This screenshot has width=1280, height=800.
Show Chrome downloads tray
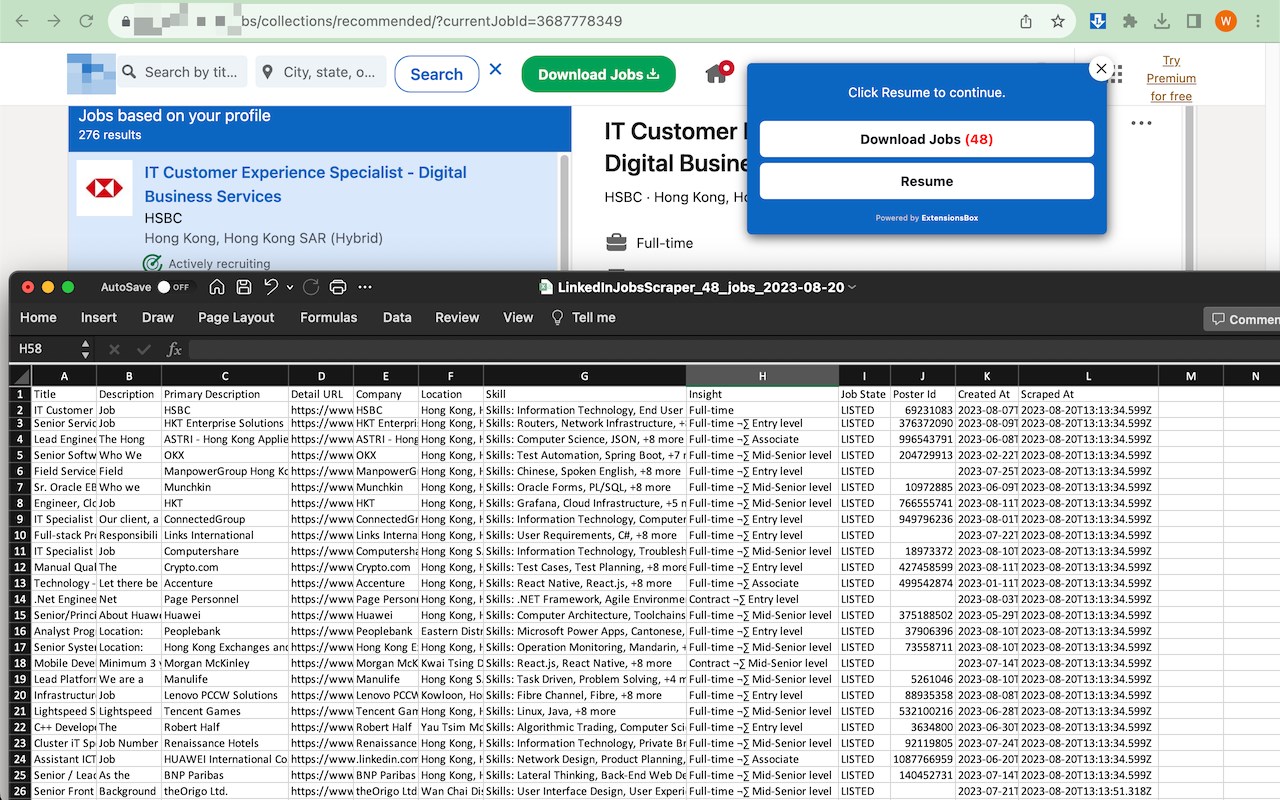(1162, 21)
